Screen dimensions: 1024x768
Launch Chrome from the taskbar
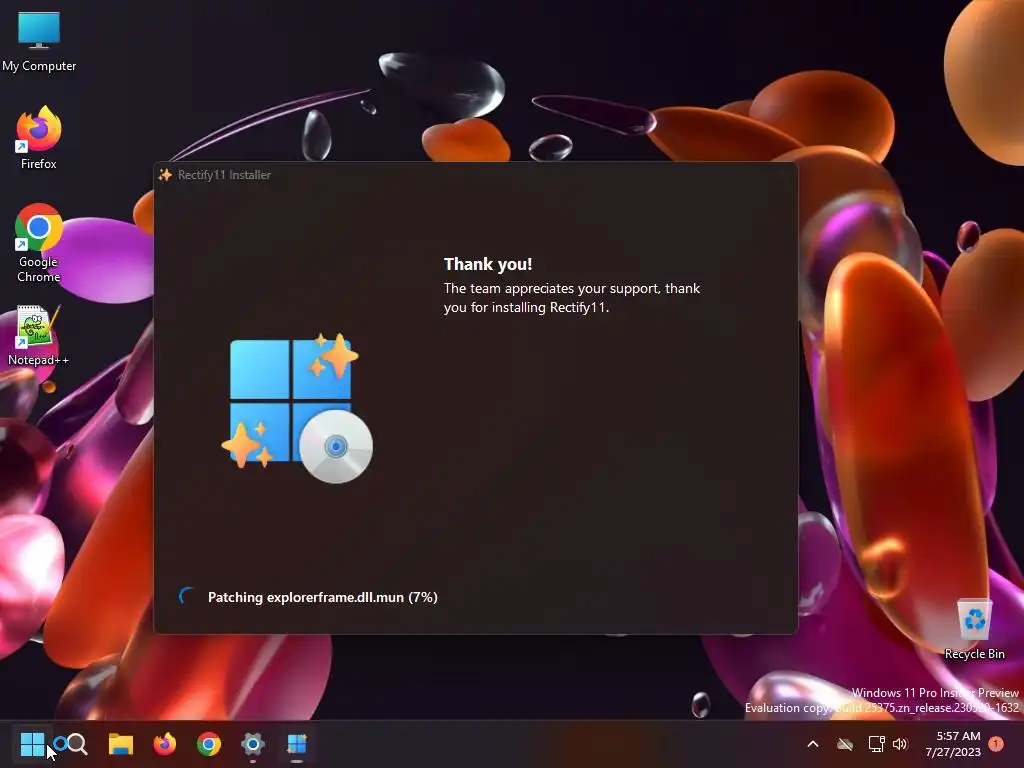point(209,744)
